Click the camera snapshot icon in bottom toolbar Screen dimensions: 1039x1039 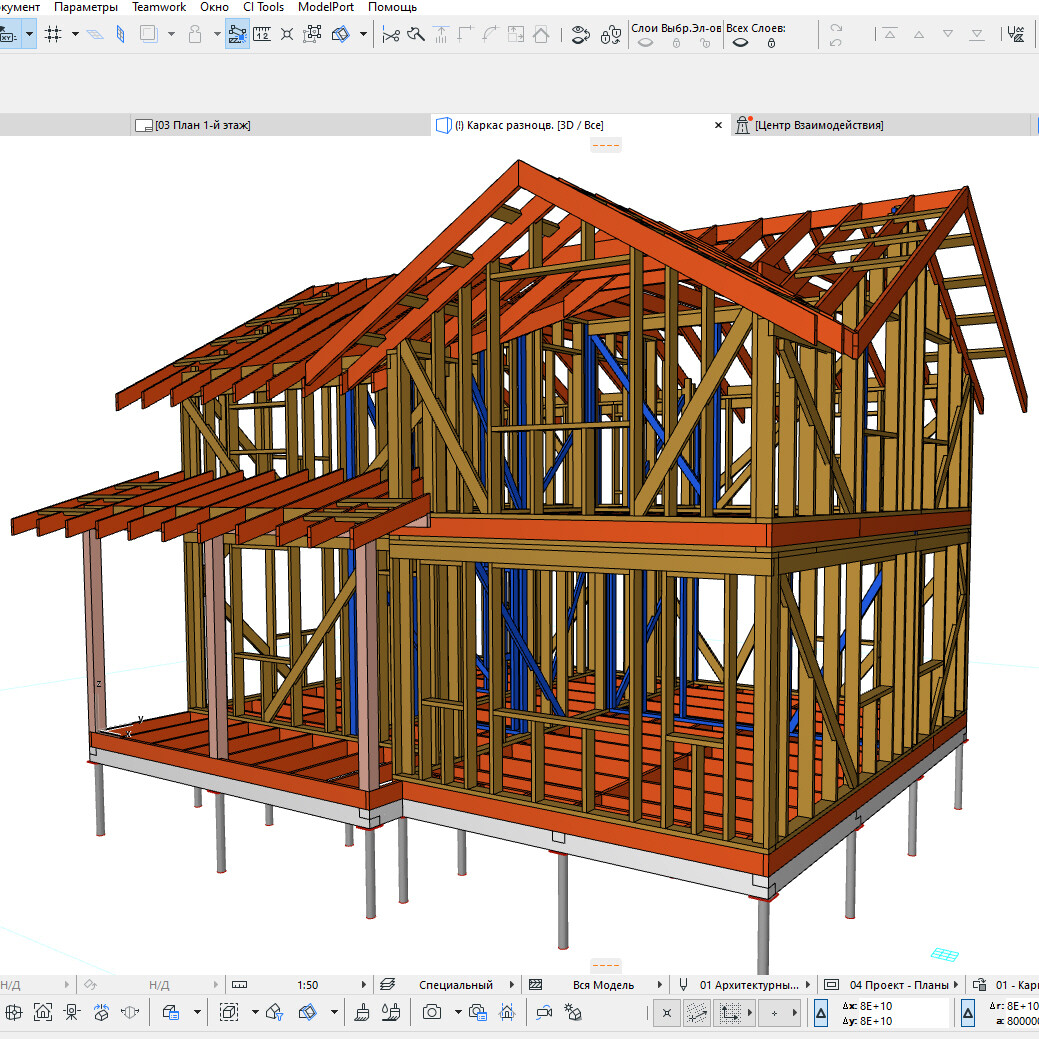[x=432, y=1012]
